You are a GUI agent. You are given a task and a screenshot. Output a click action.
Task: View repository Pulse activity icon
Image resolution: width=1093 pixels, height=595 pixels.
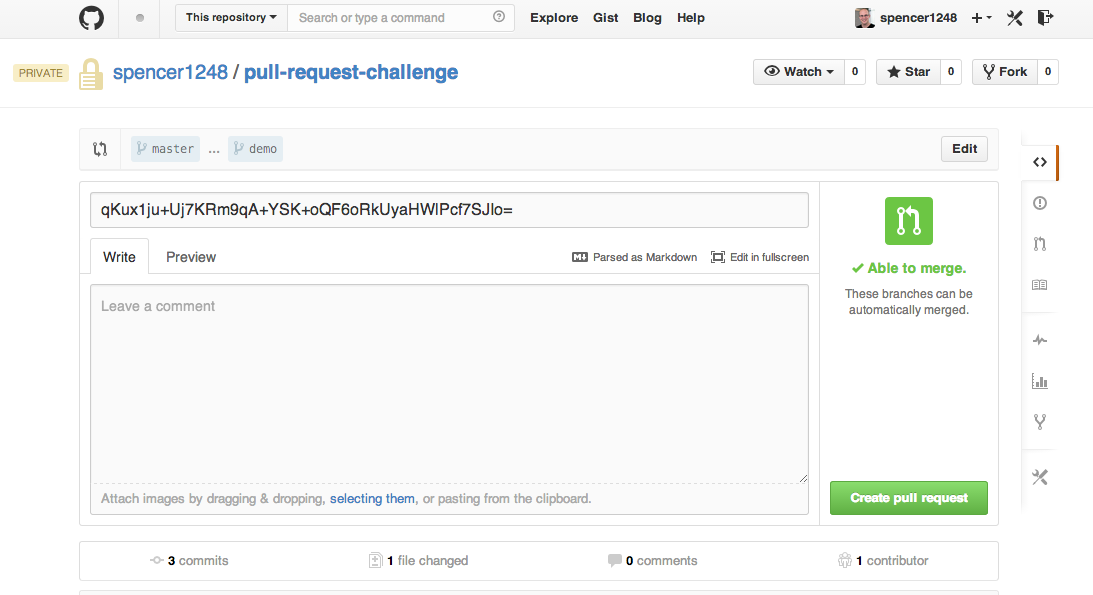(1039, 340)
